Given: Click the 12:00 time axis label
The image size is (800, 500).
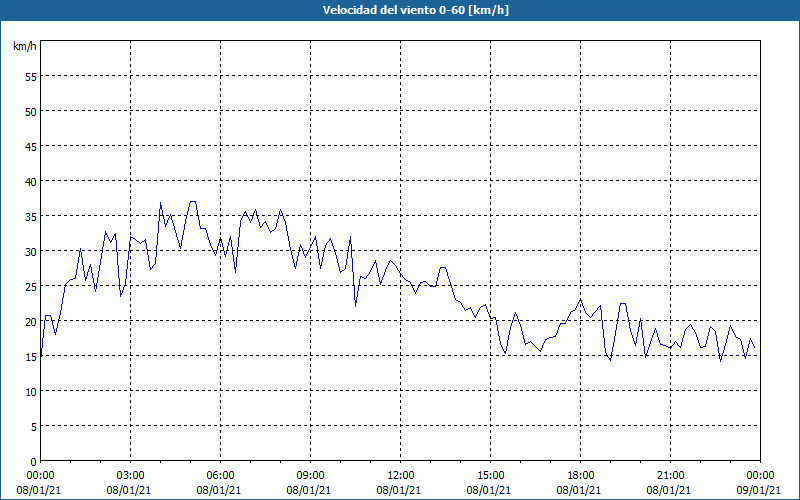Looking at the screenshot, I should [x=401, y=476].
